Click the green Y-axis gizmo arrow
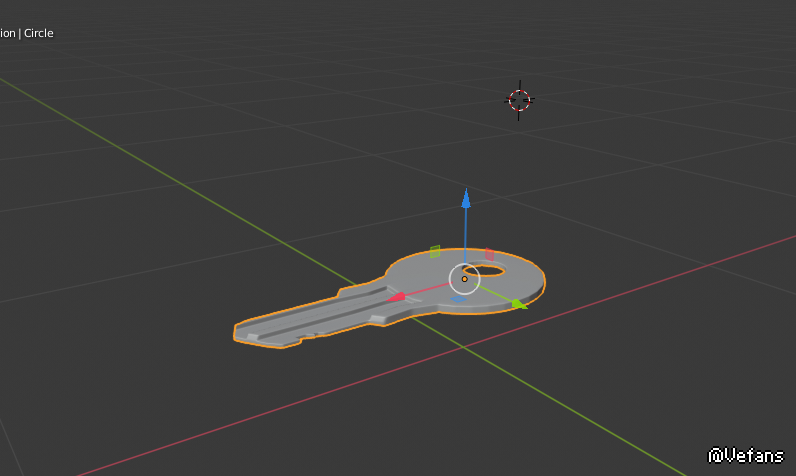 pos(517,303)
